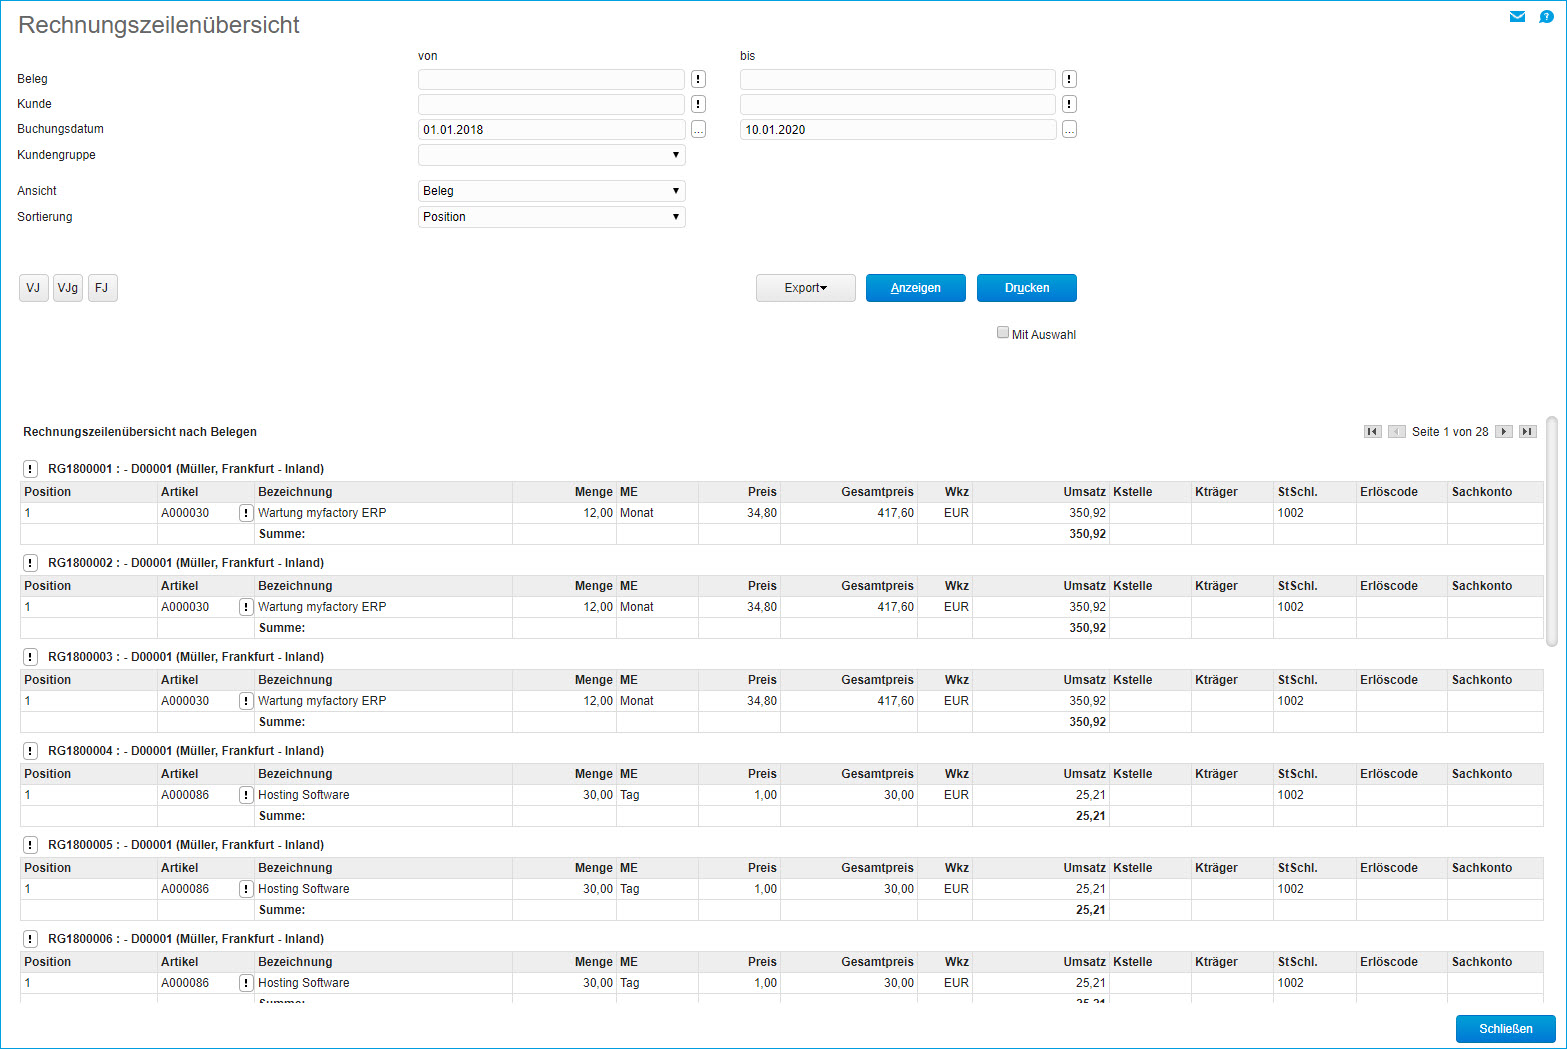Open the help question mark icon
The image size is (1567, 1049).
[1546, 17]
